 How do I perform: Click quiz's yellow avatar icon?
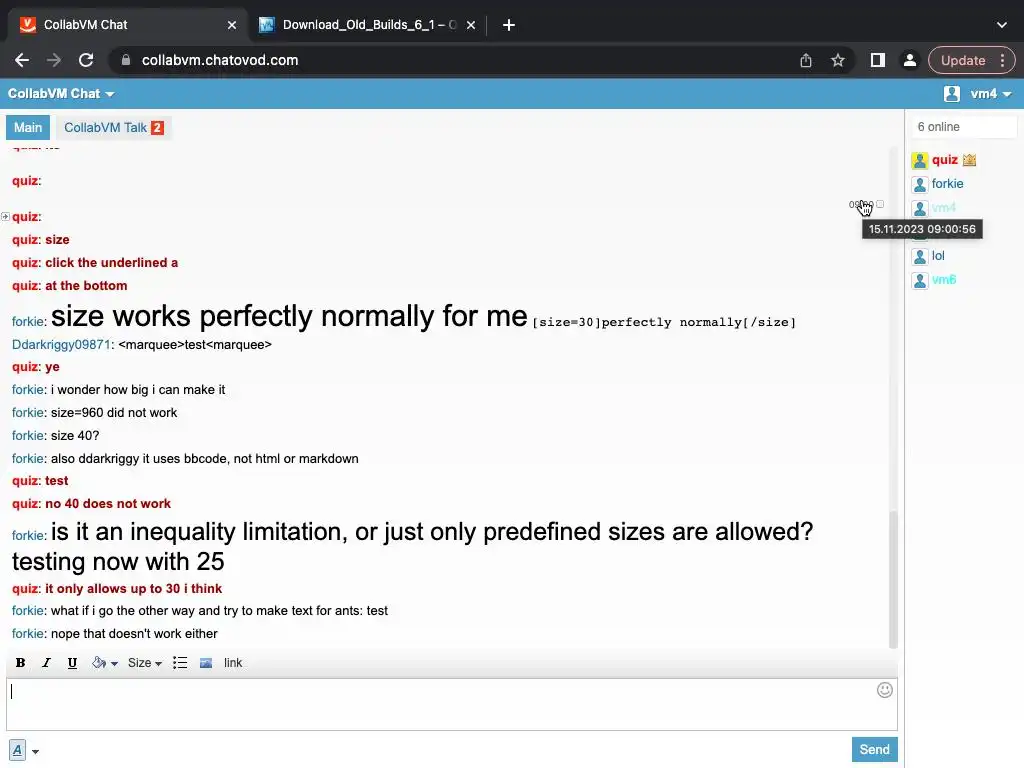[x=920, y=160]
